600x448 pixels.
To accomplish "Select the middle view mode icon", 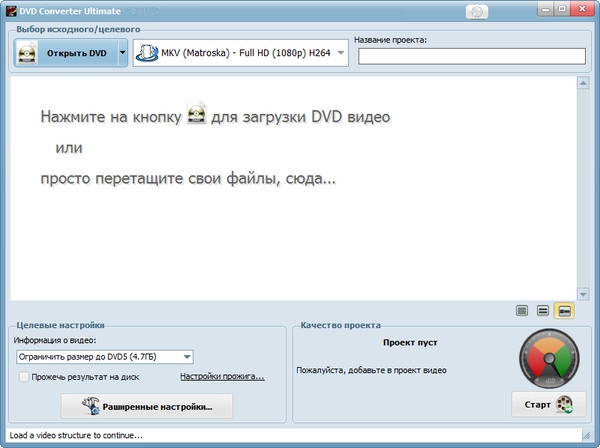I will [x=543, y=311].
